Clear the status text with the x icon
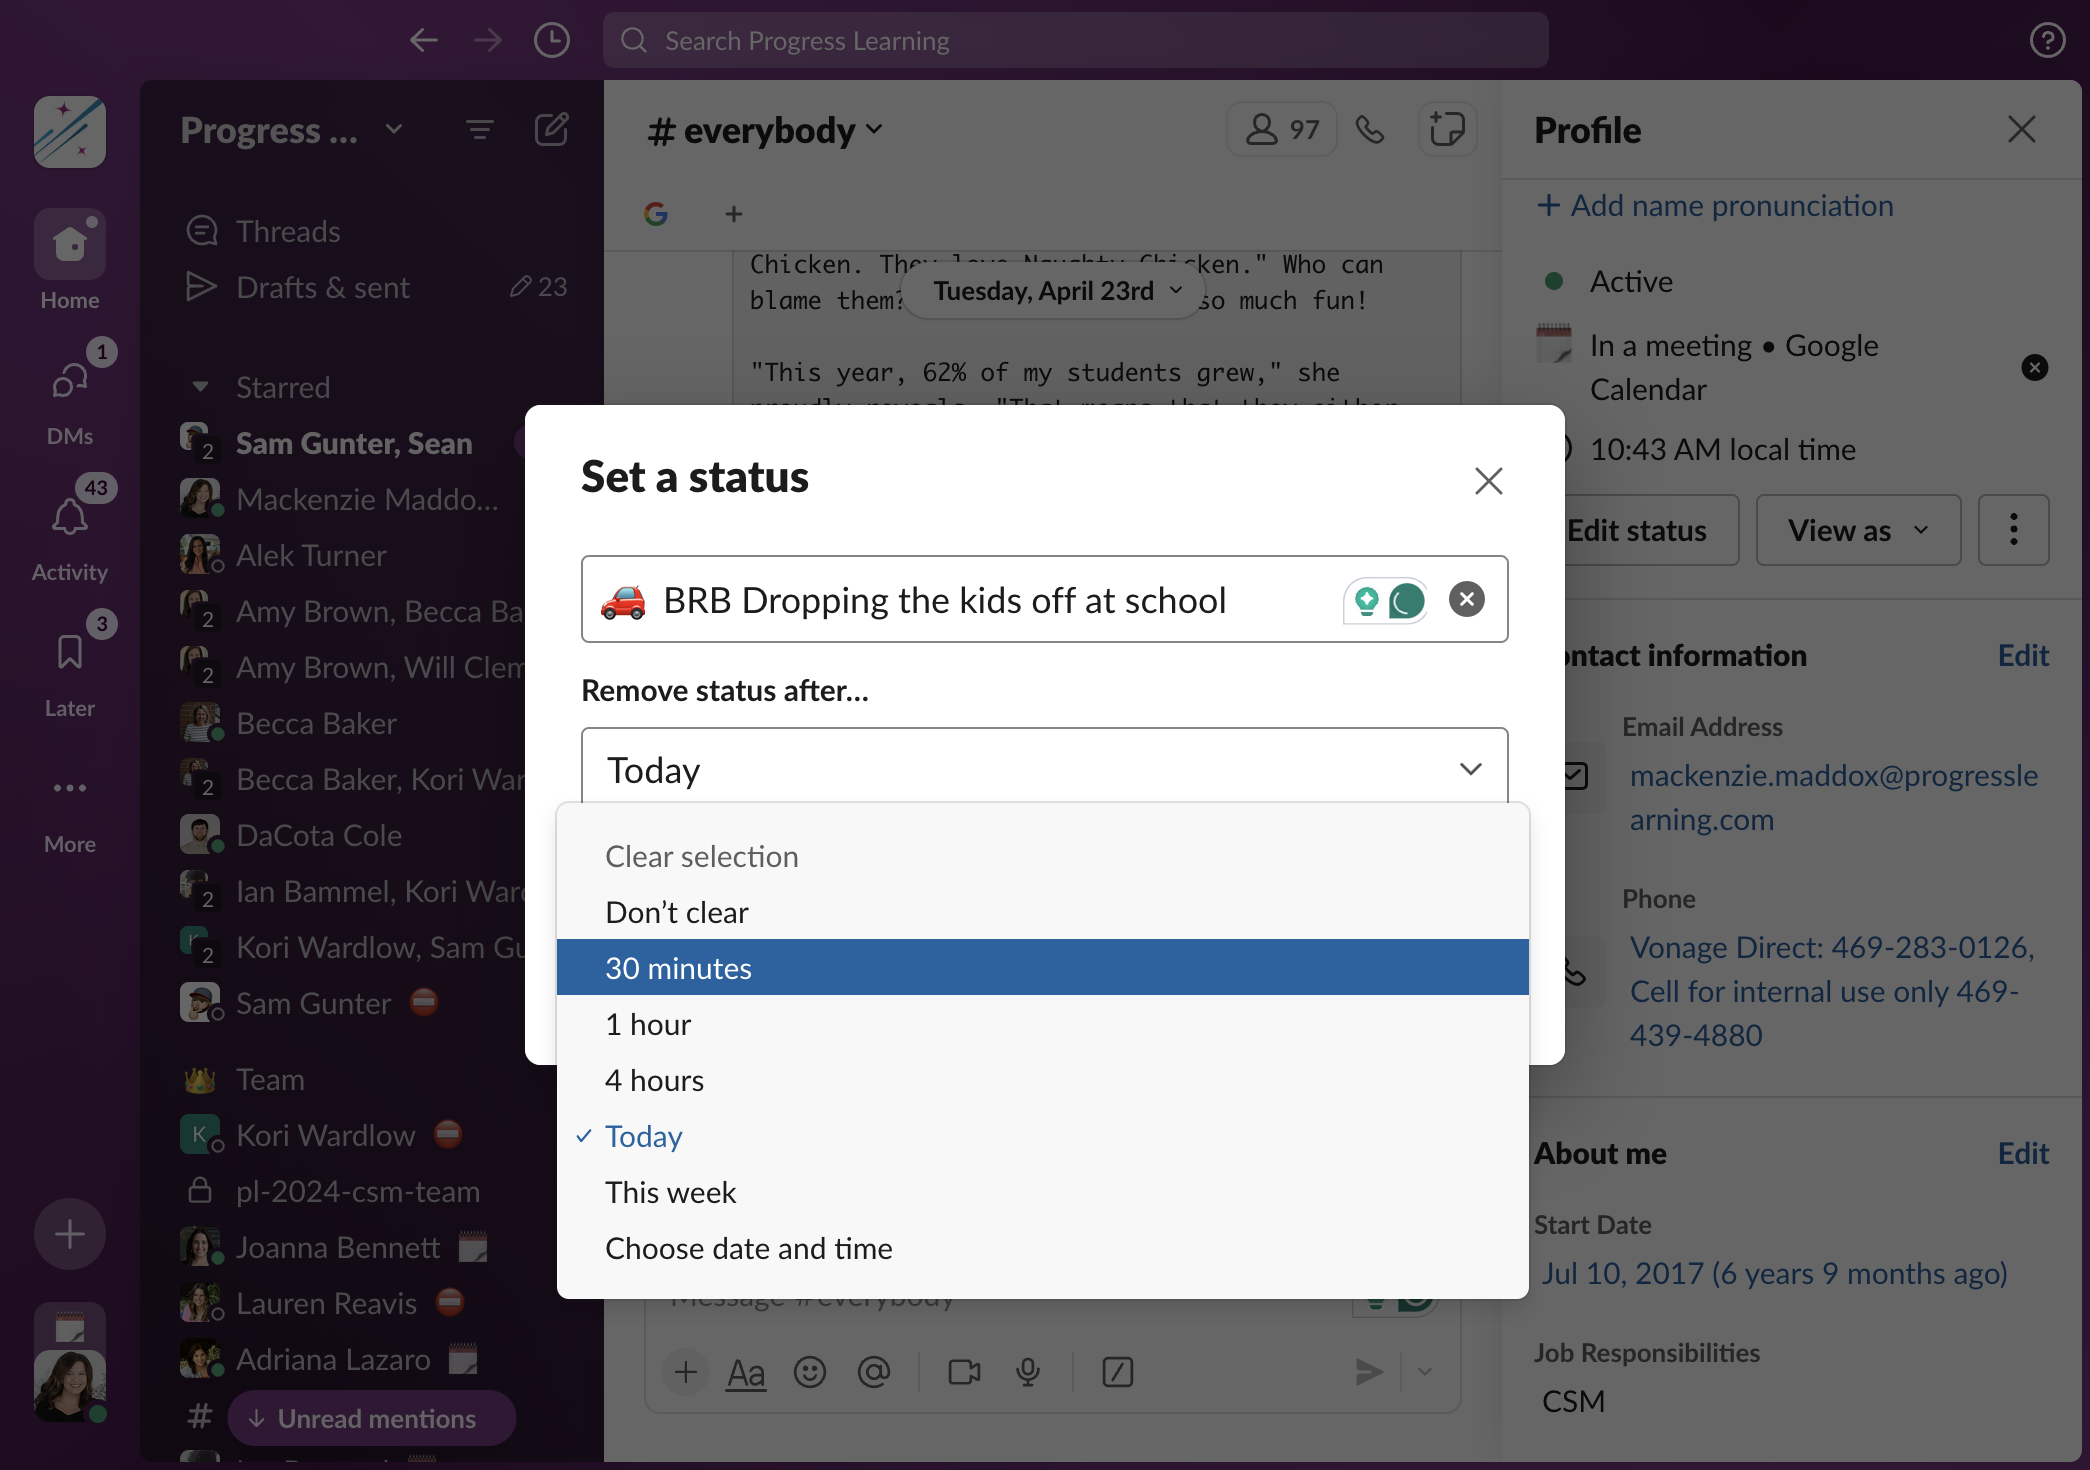Image resolution: width=2090 pixels, height=1470 pixels. tap(1466, 599)
